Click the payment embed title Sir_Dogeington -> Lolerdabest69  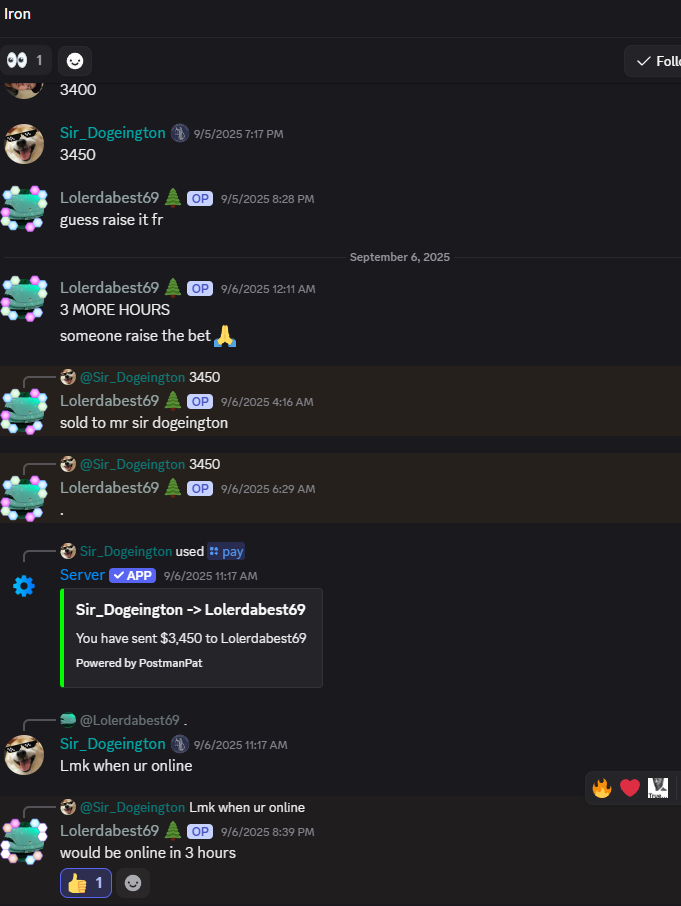coord(191,610)
